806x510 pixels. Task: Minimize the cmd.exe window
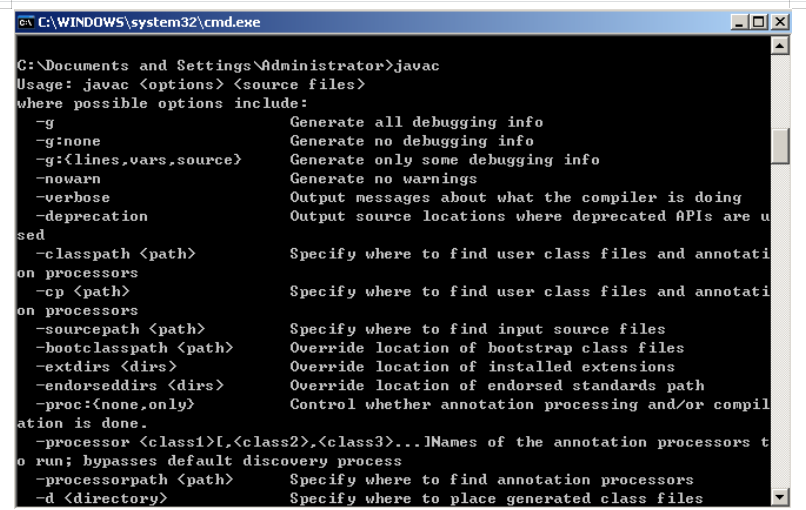tap(739, 22)
